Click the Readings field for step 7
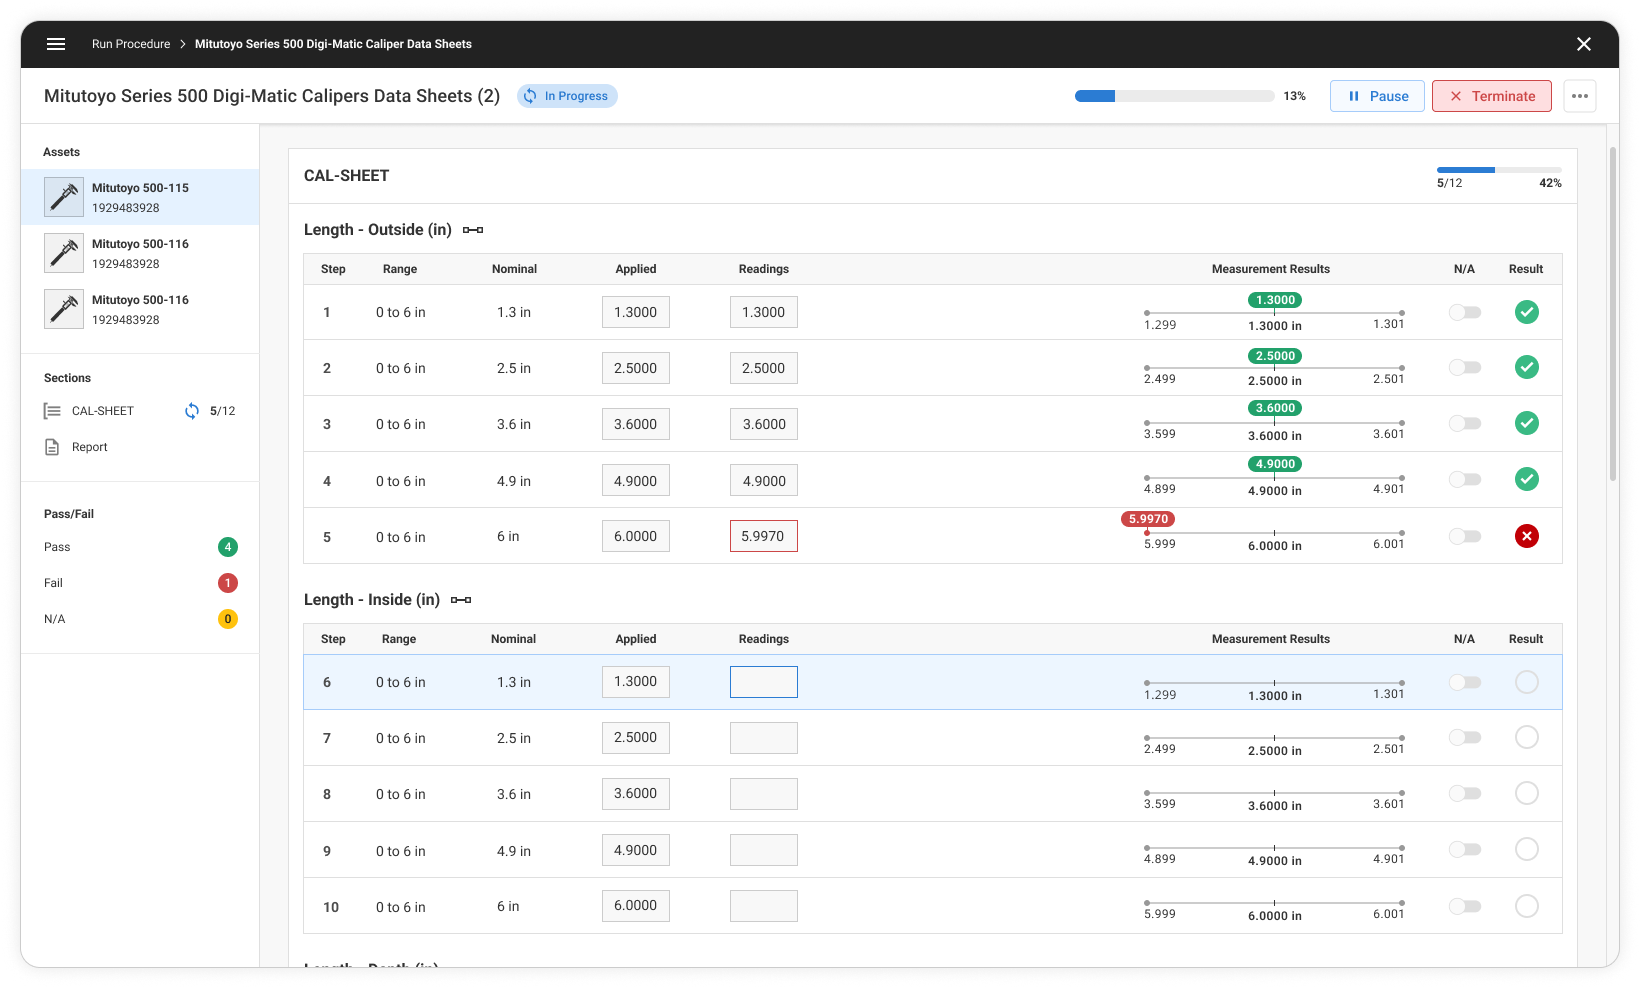The width and height of the screenshot is (1640, 988). 764,738
